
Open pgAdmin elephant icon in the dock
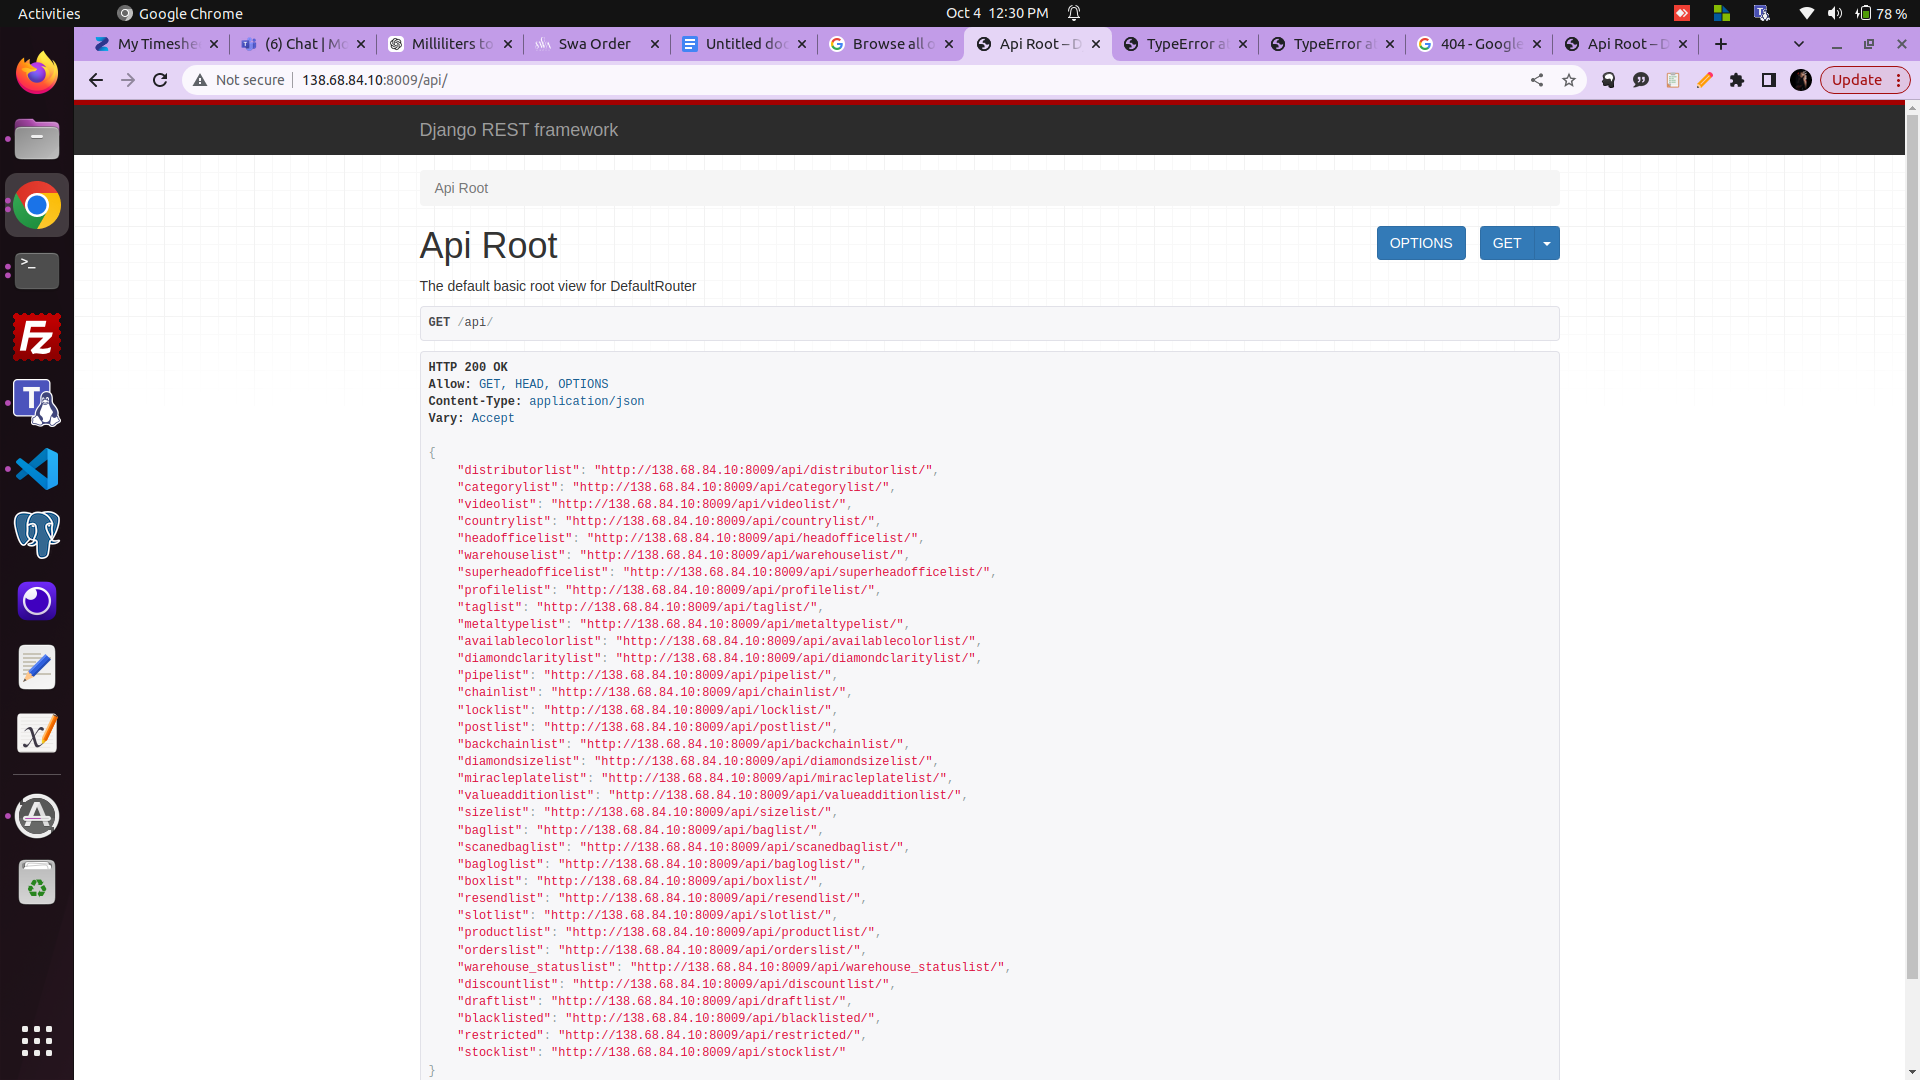[x=37, y=535]
